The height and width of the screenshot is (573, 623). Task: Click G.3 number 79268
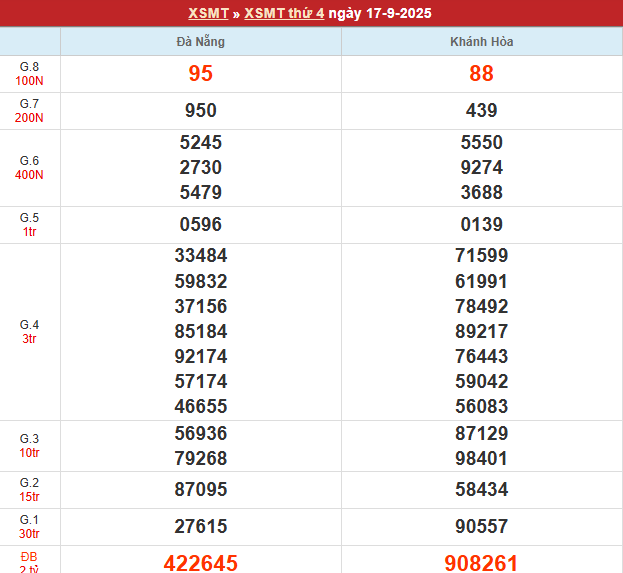(201, 459)
